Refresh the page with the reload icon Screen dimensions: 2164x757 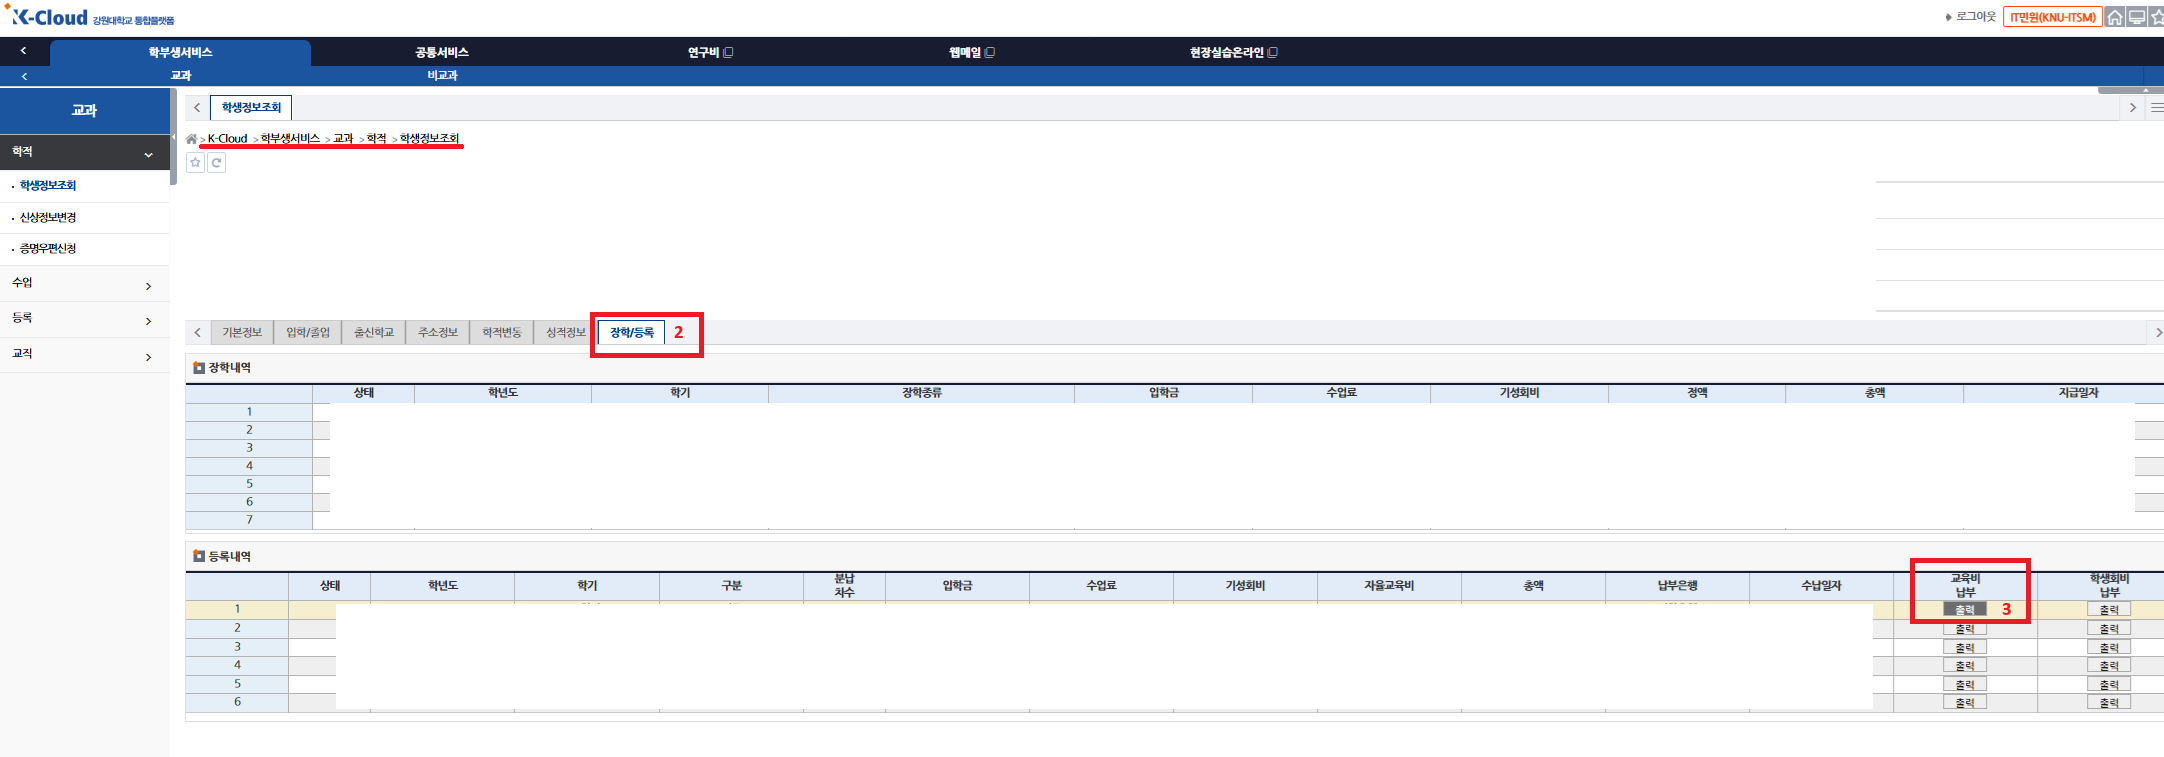(216, 162)
